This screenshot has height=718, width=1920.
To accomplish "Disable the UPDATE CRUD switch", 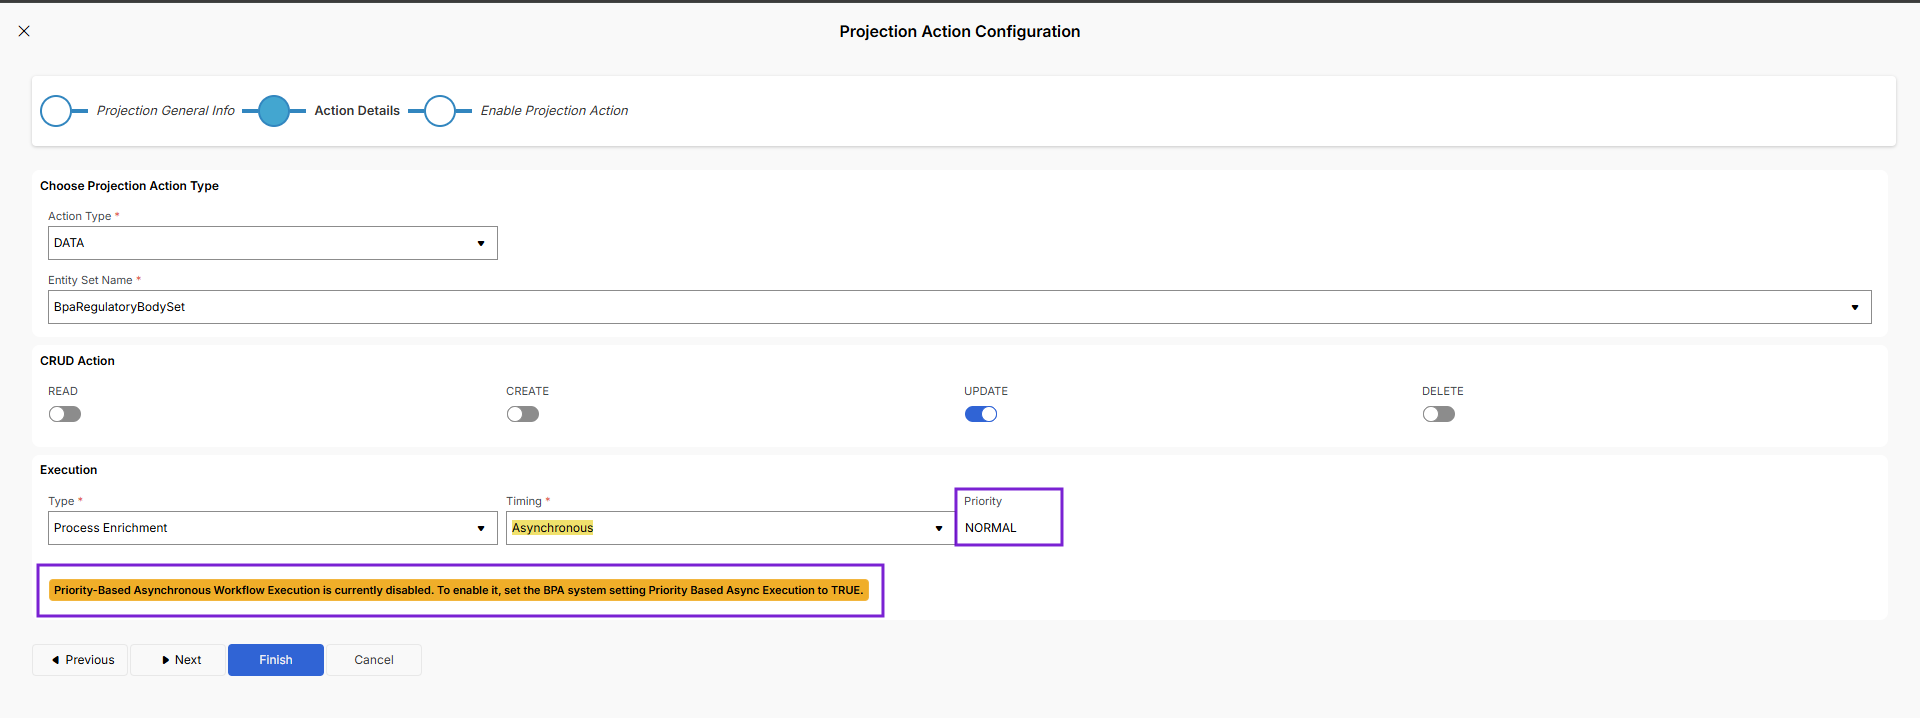I will 981,414.
